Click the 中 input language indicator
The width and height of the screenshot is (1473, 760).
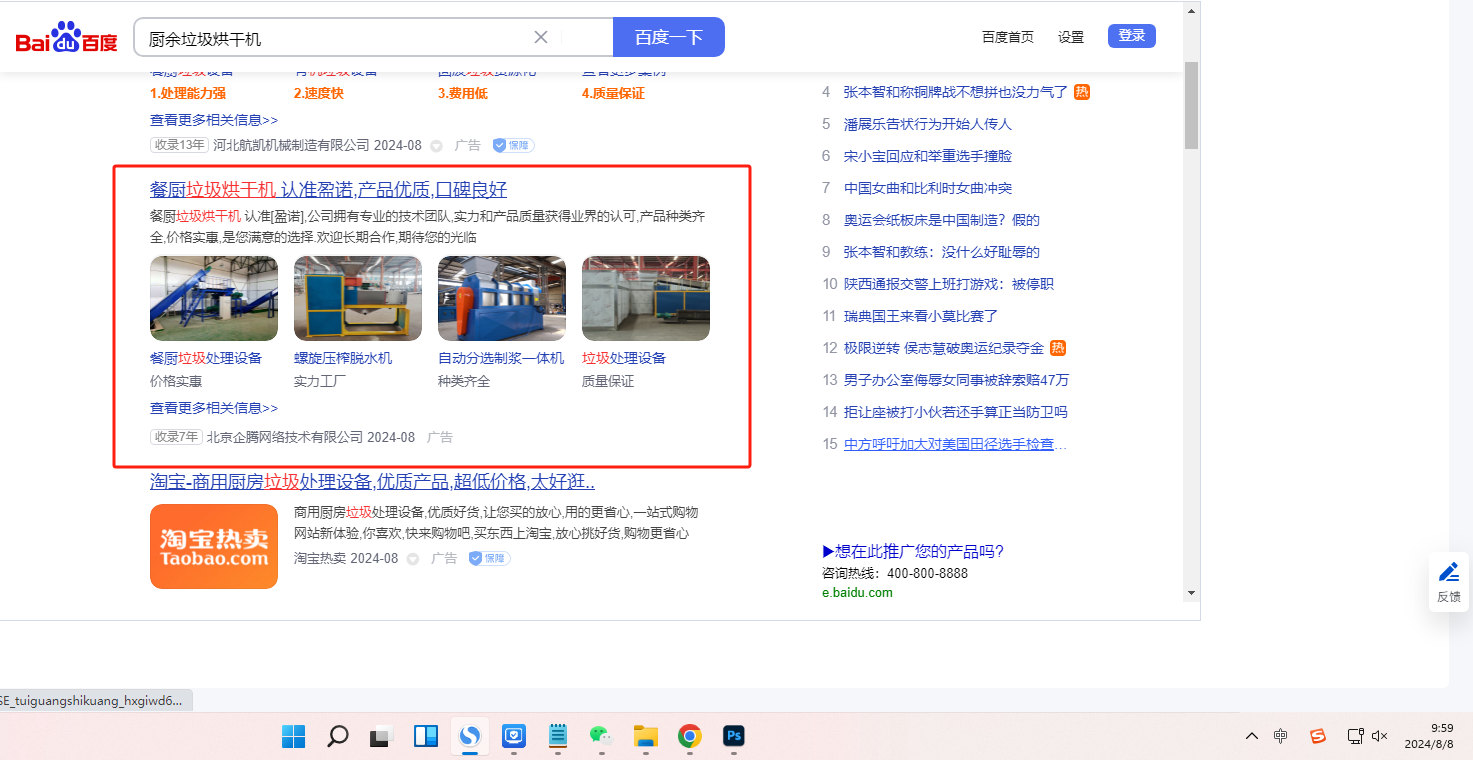click(x=1281, y=737)
